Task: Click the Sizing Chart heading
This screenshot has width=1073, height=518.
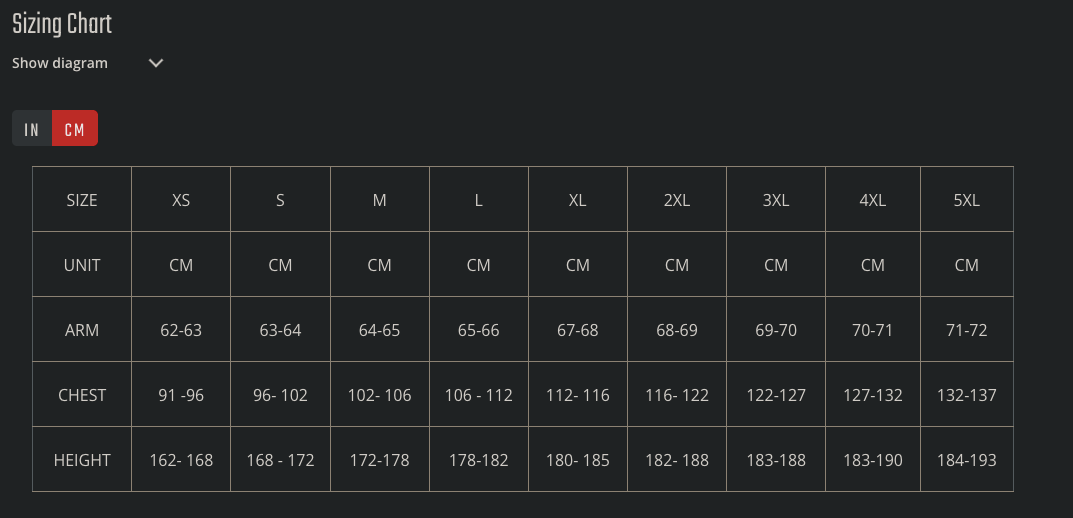Action: (62, 24)
